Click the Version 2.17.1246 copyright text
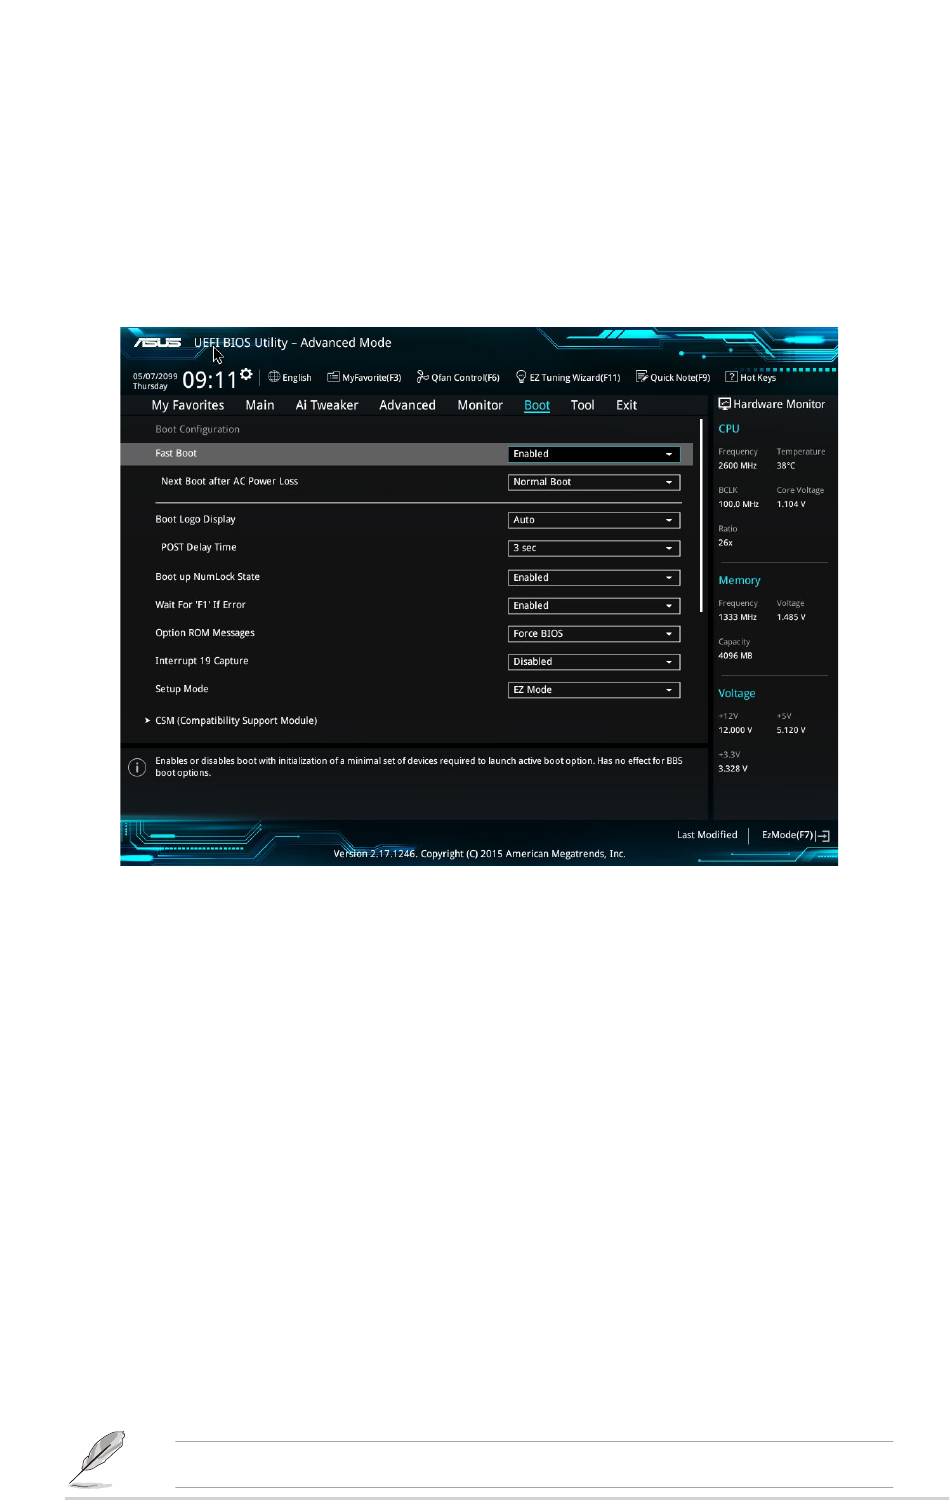 pos(479,854)
